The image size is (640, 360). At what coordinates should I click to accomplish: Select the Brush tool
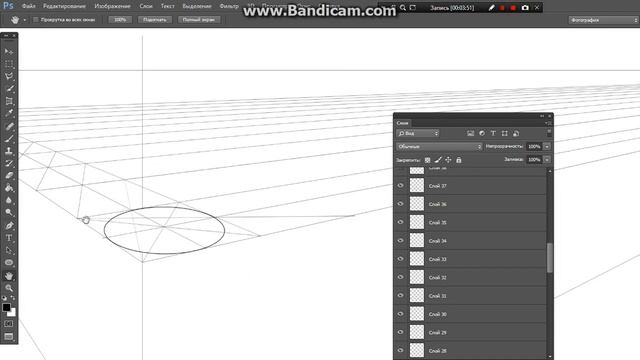coord(9,138)
